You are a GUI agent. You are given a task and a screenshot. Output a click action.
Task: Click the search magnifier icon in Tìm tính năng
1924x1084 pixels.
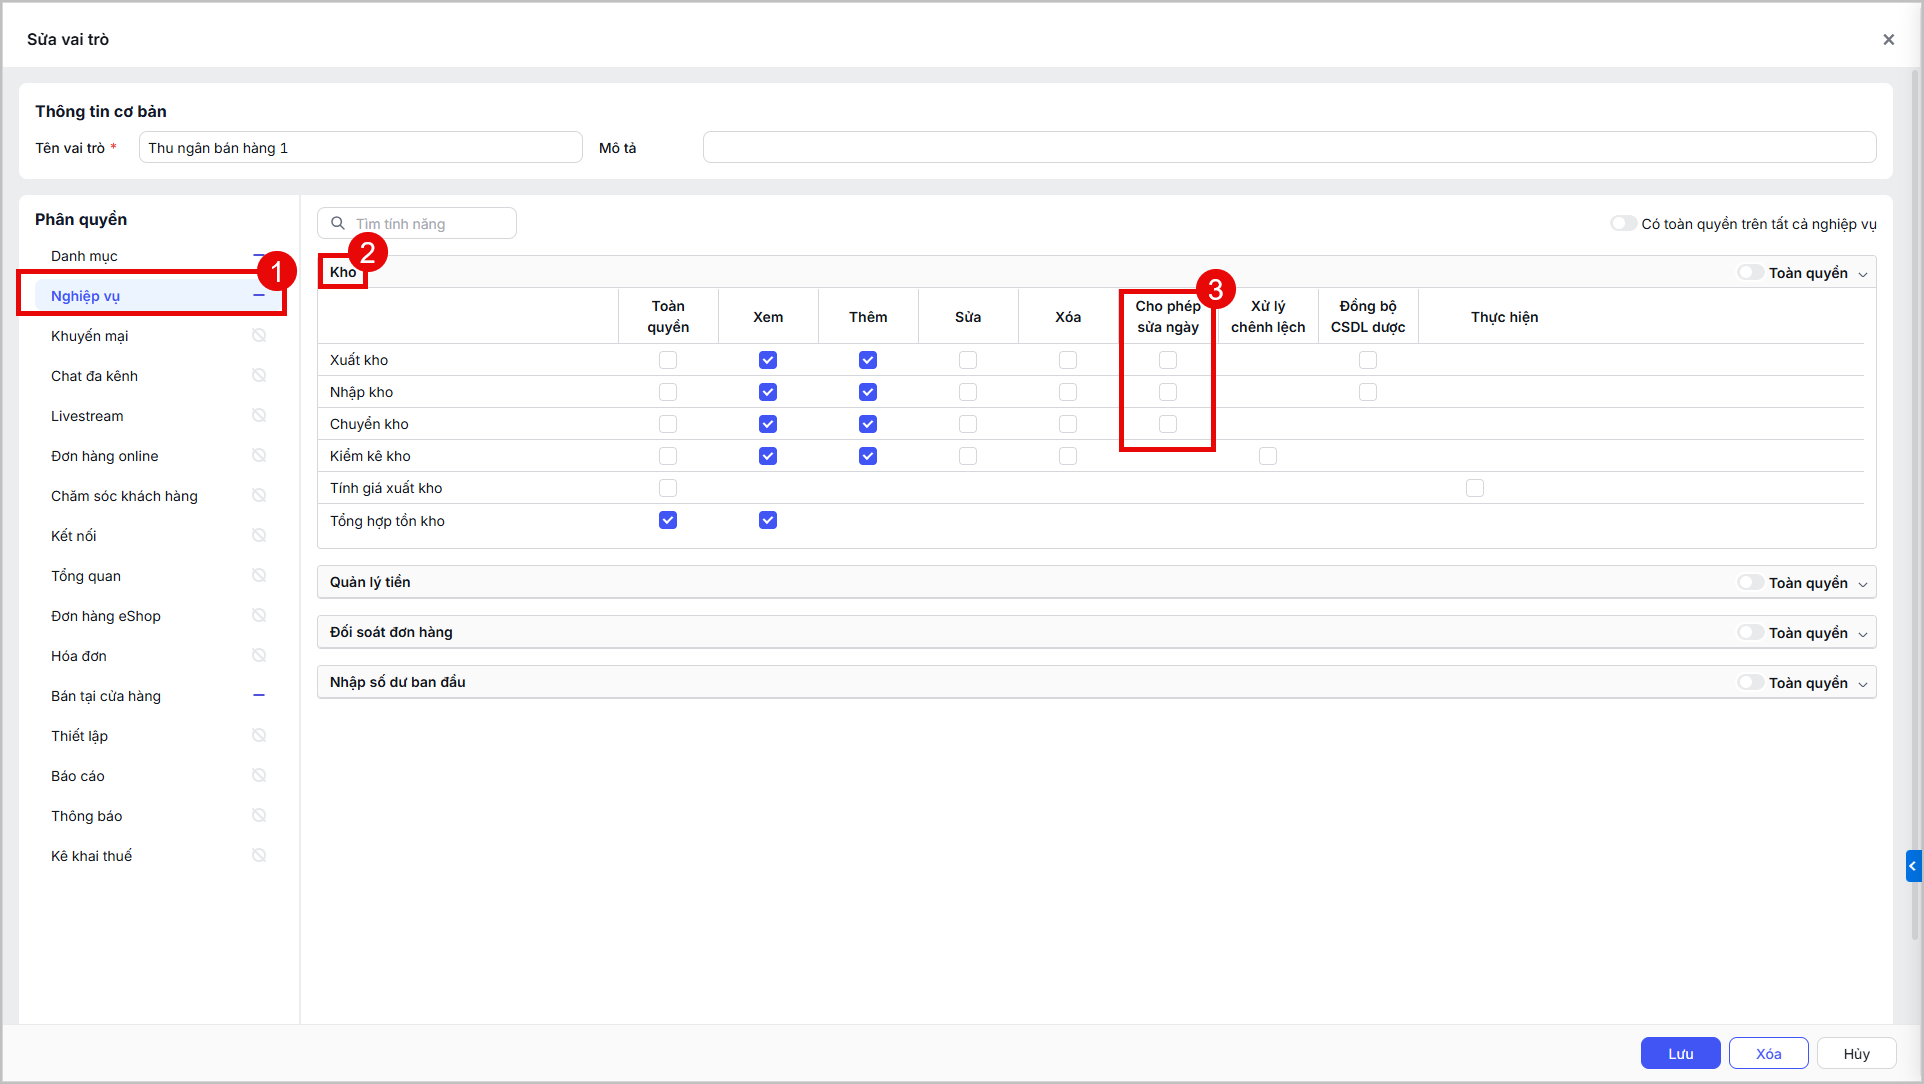338,223
